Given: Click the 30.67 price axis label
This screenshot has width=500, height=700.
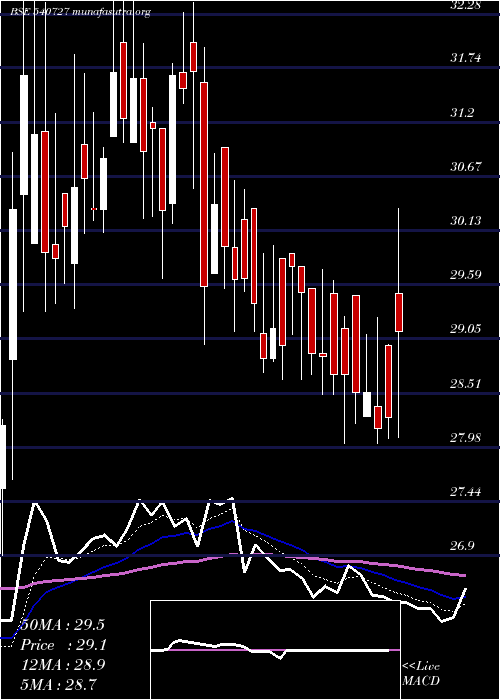Looking at the screenshot, I should click(x=466, y=167).
